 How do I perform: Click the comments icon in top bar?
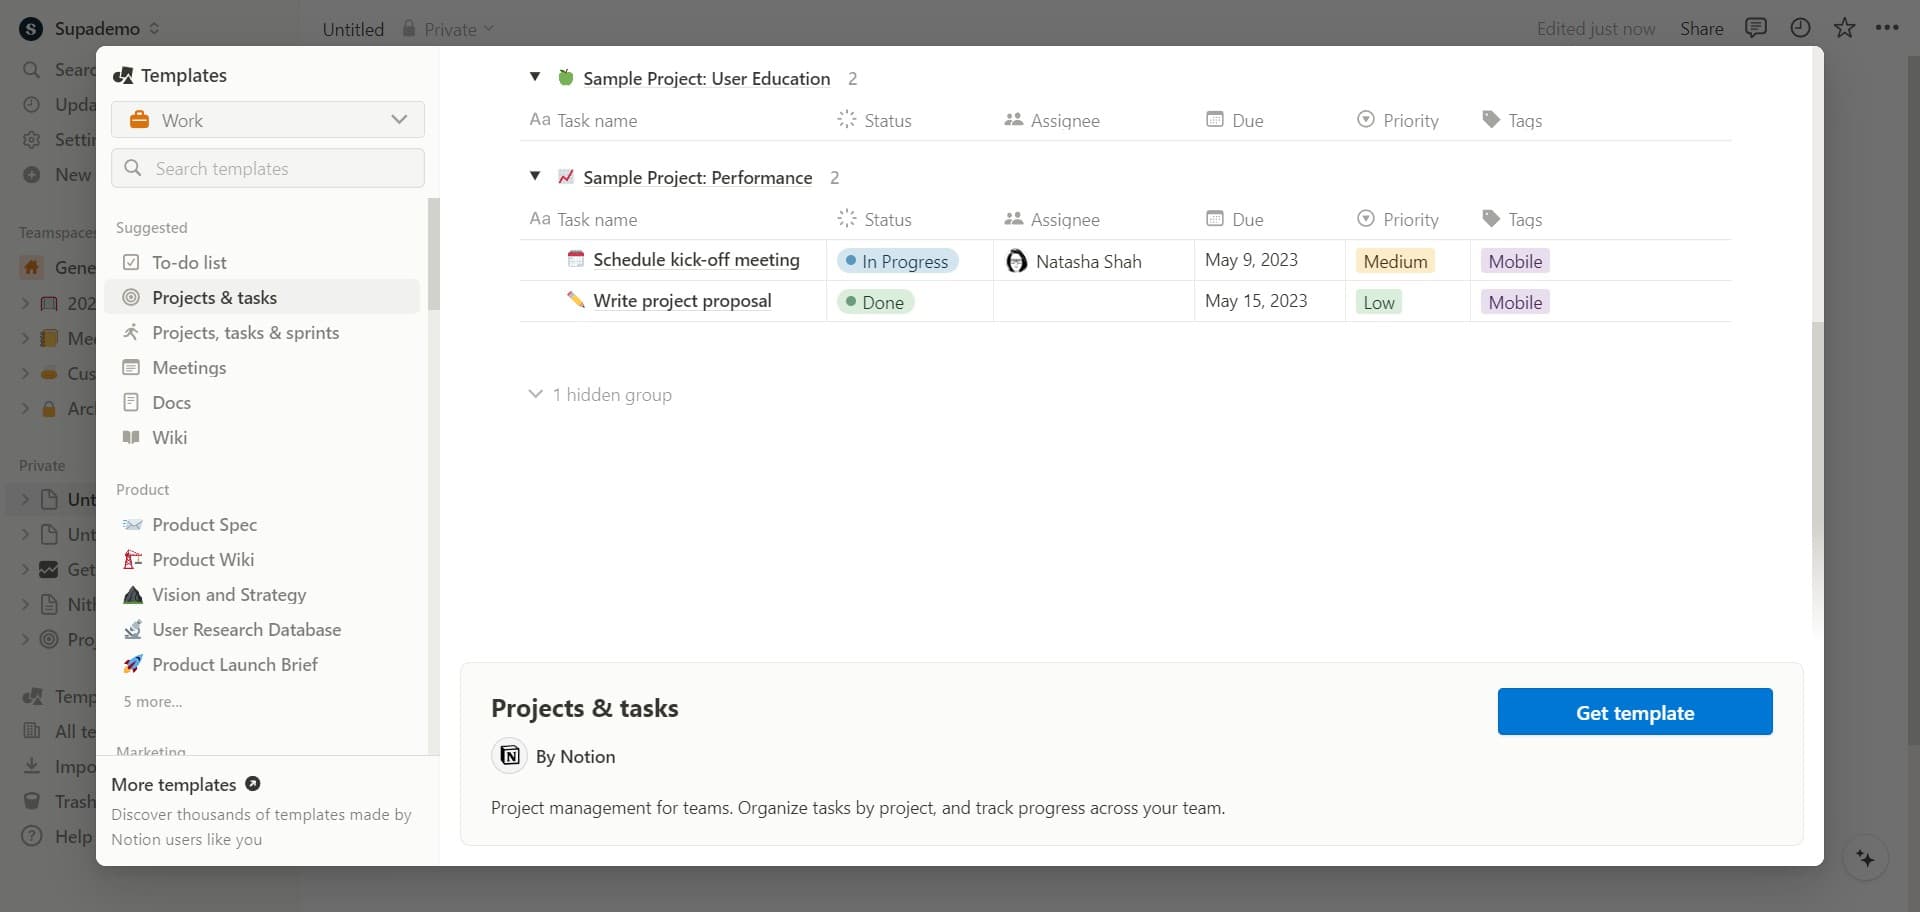tap(1755, 28)
